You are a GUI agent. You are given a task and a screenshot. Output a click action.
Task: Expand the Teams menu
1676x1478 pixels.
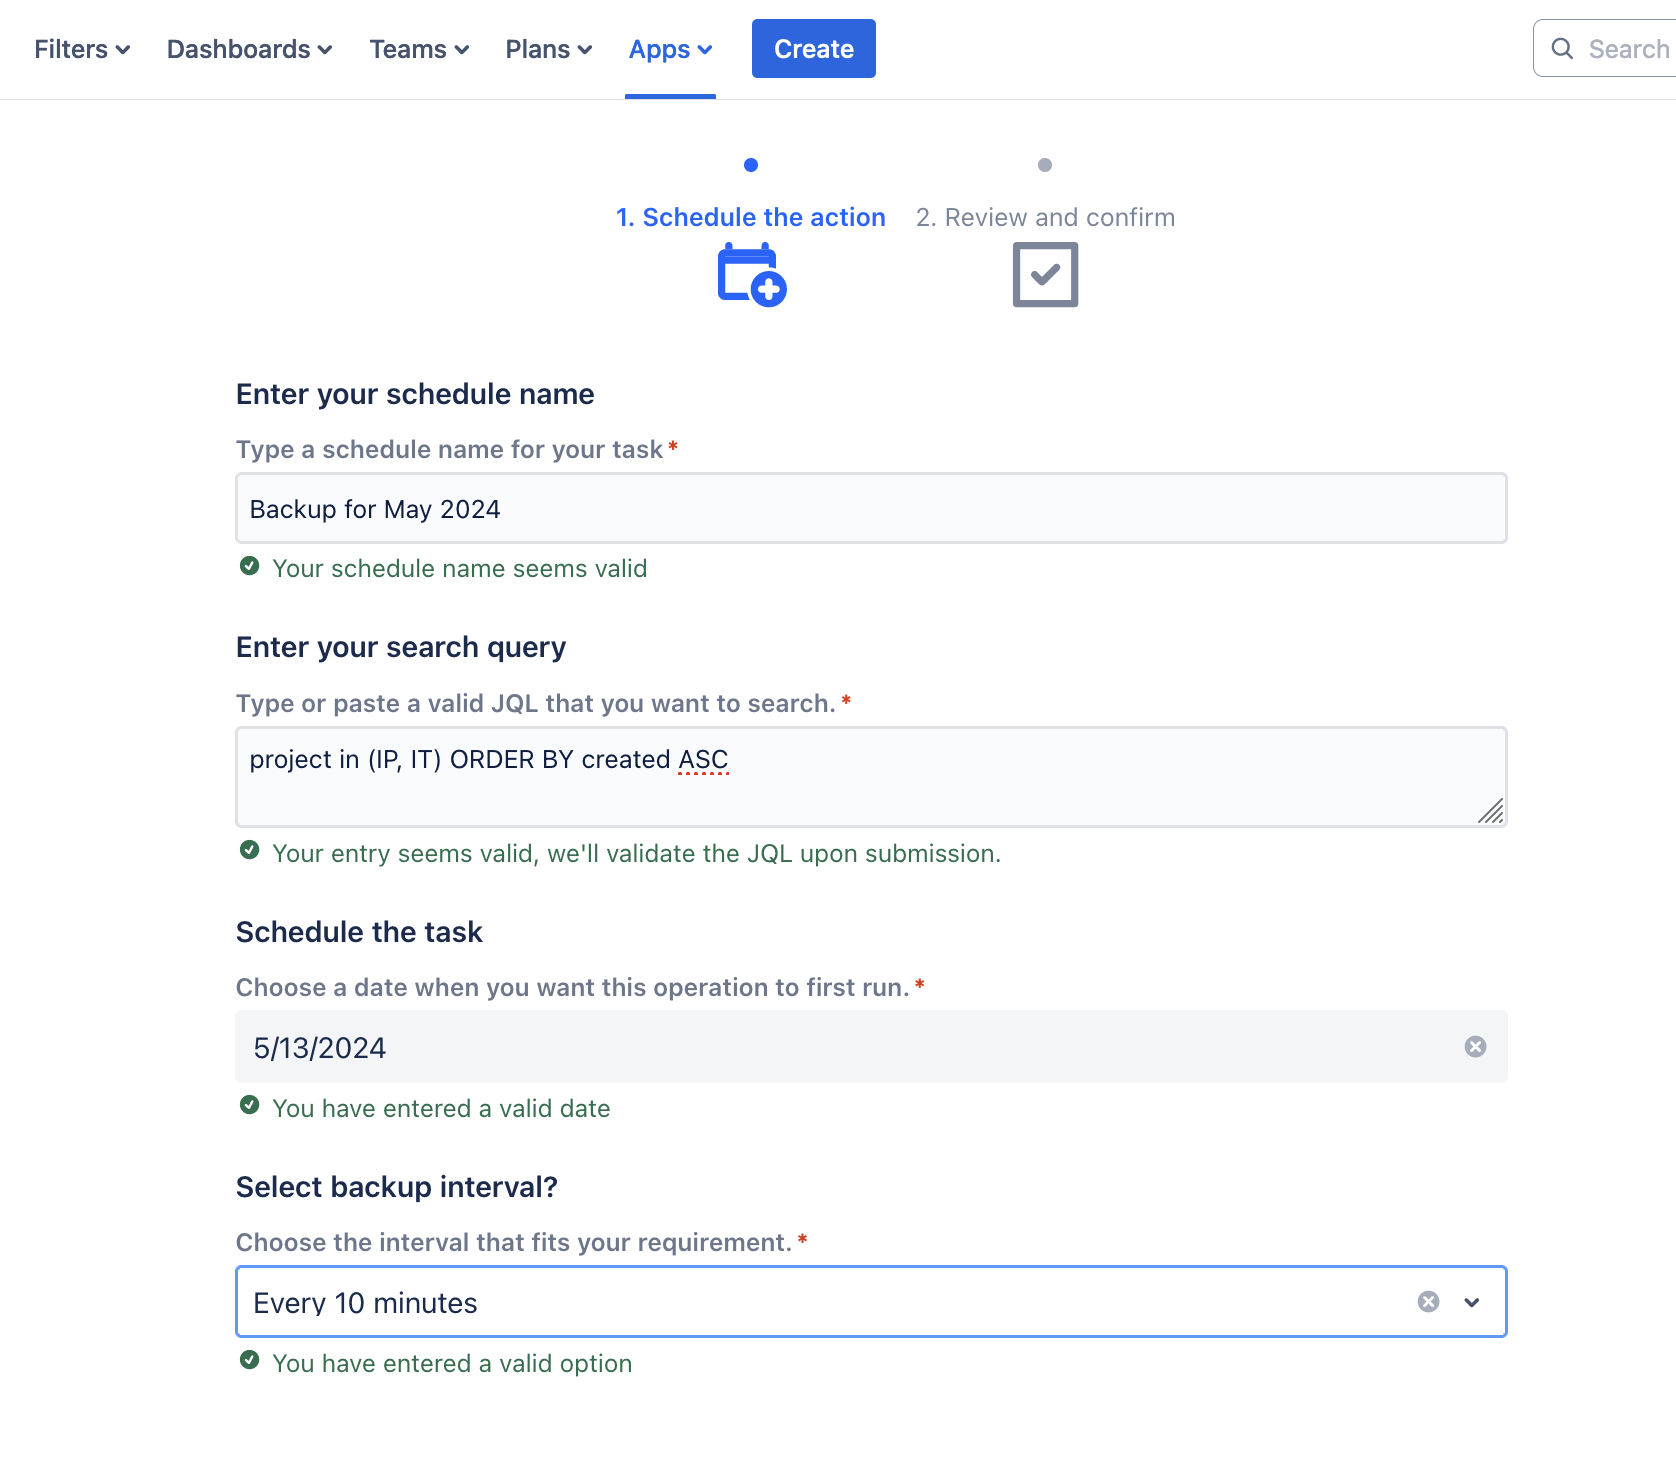pyautogui.click(x=419, y=49)
